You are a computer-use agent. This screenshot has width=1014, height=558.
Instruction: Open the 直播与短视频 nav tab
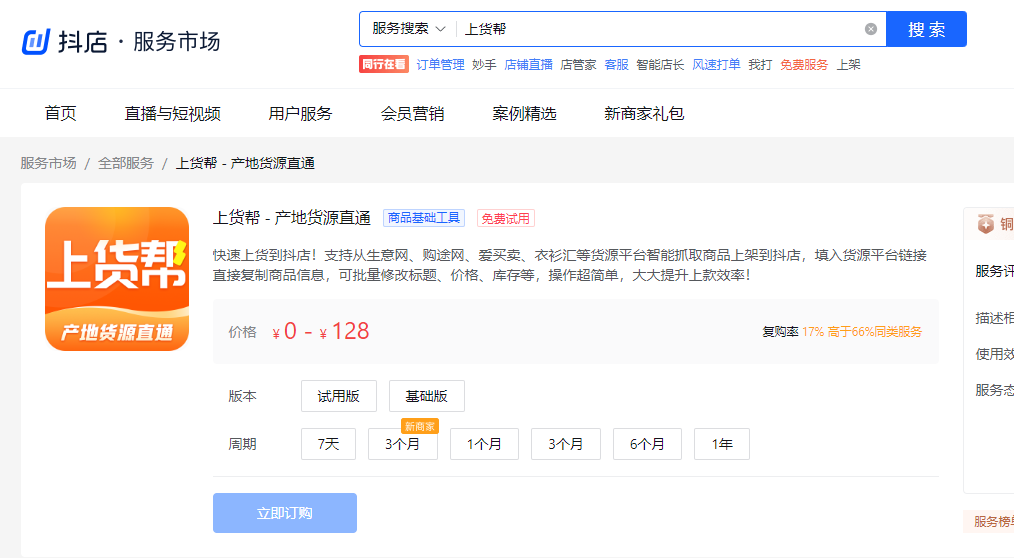pos(172,114)
